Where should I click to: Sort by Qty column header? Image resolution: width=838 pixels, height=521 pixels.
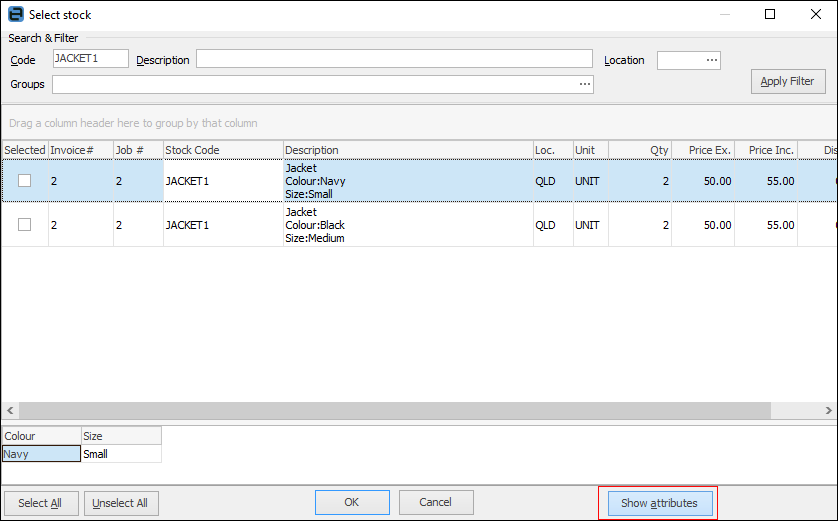click(640, 150)
